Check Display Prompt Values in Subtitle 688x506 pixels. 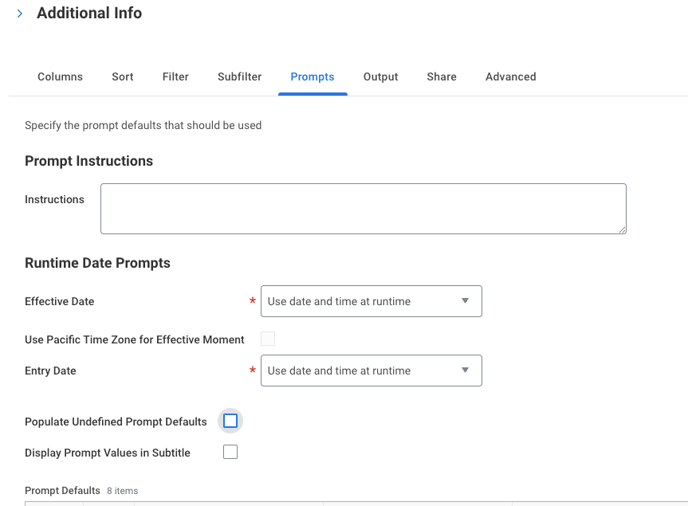230,452
